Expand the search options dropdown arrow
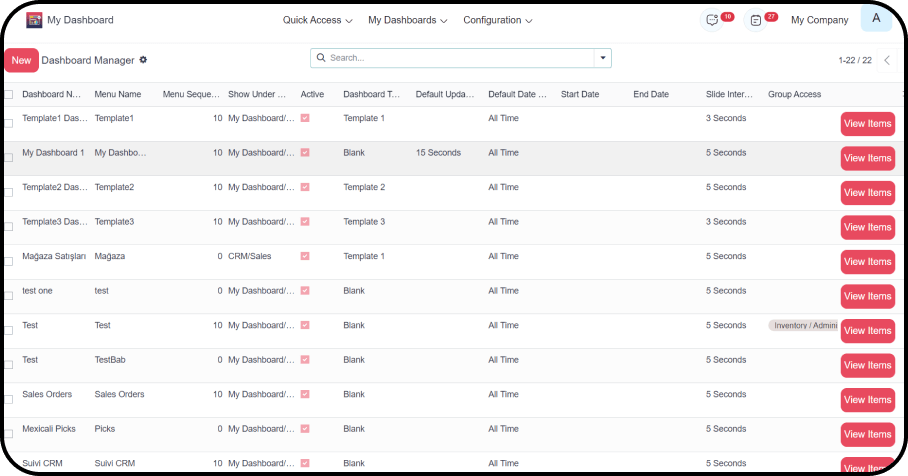Viewport: 908px width, 476px height. (x=602, y=58)
